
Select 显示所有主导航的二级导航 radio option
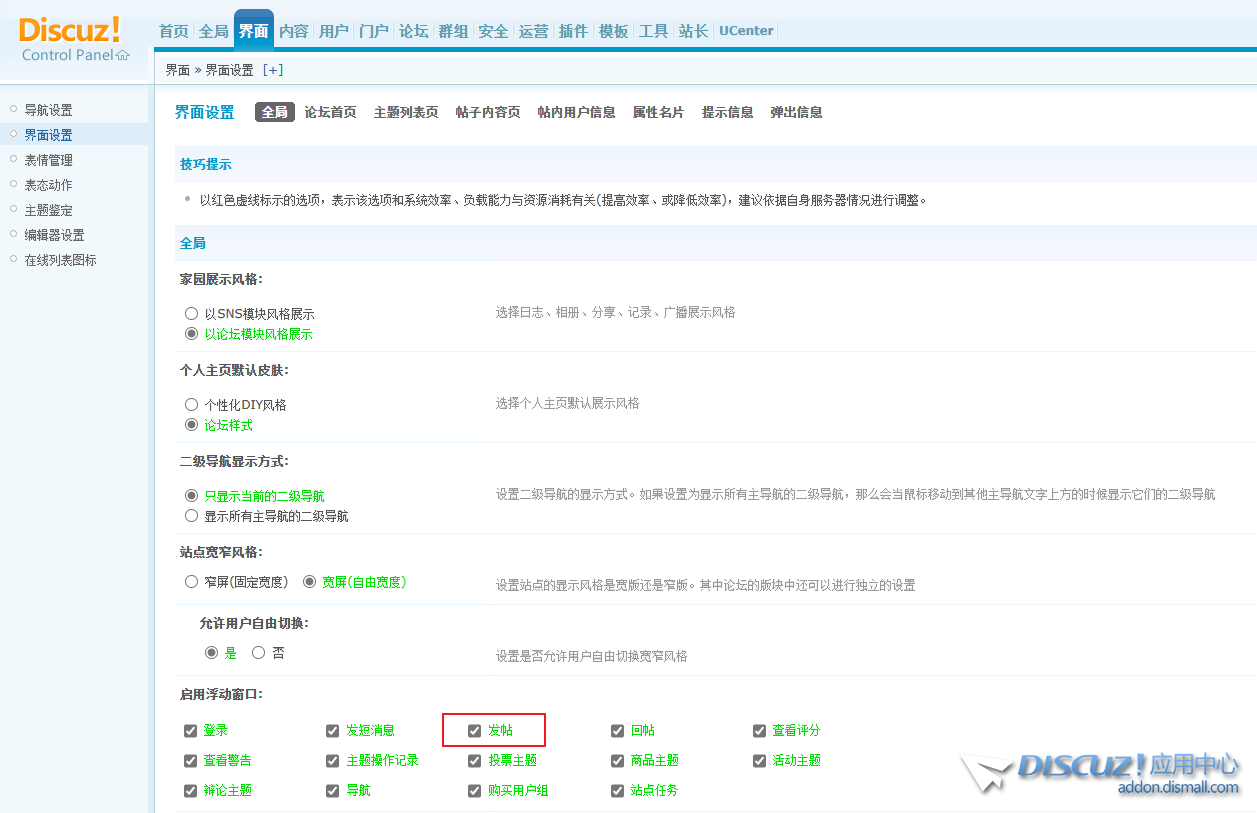192,516
